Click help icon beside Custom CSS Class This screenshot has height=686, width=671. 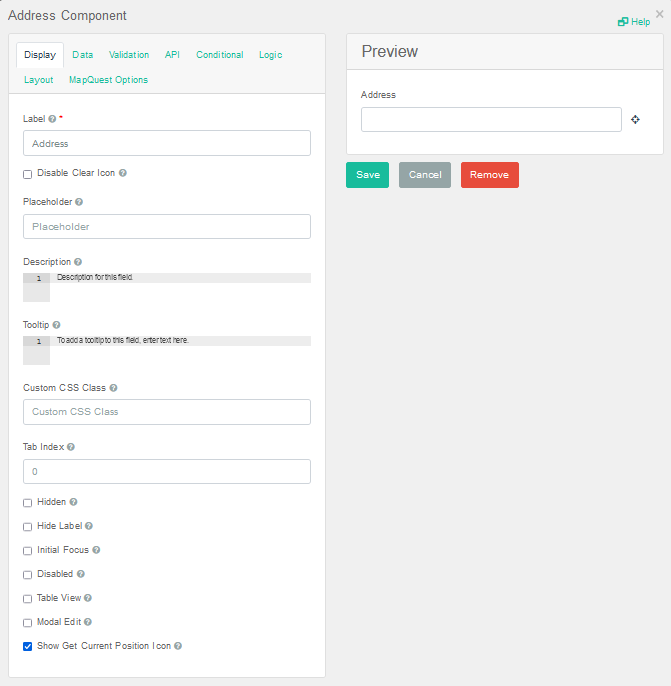113,388
